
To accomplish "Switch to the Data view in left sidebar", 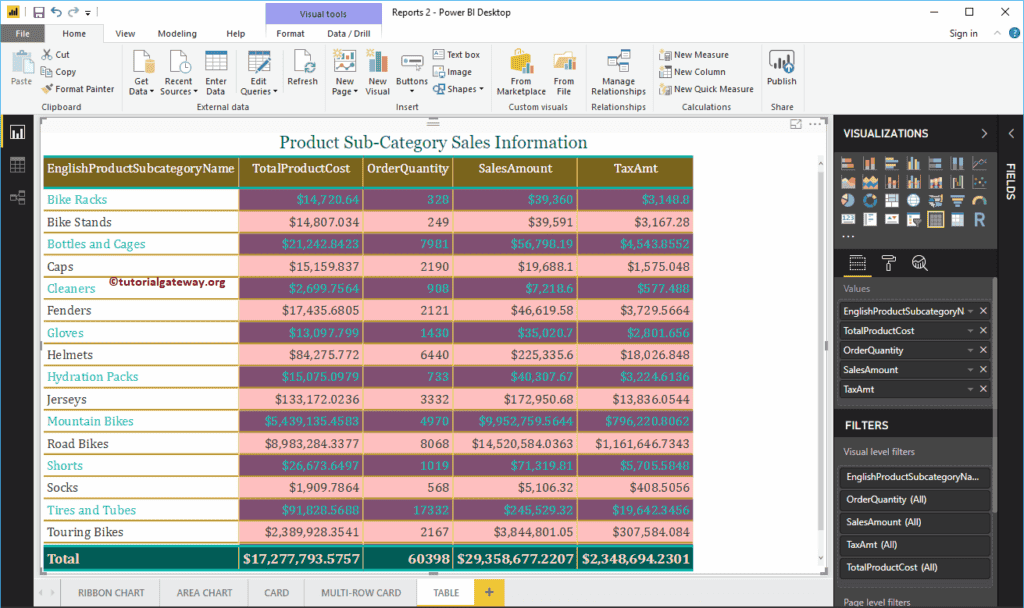I will point(17,165).
